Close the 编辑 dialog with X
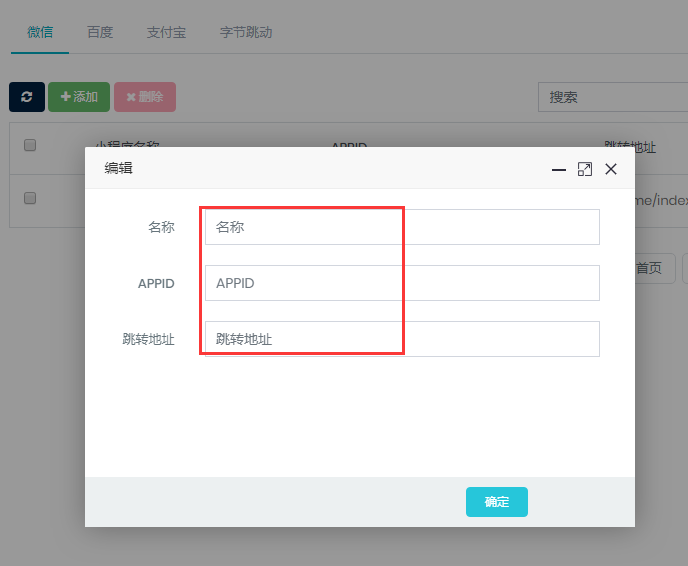688x566 pixels. click(611, 169)
